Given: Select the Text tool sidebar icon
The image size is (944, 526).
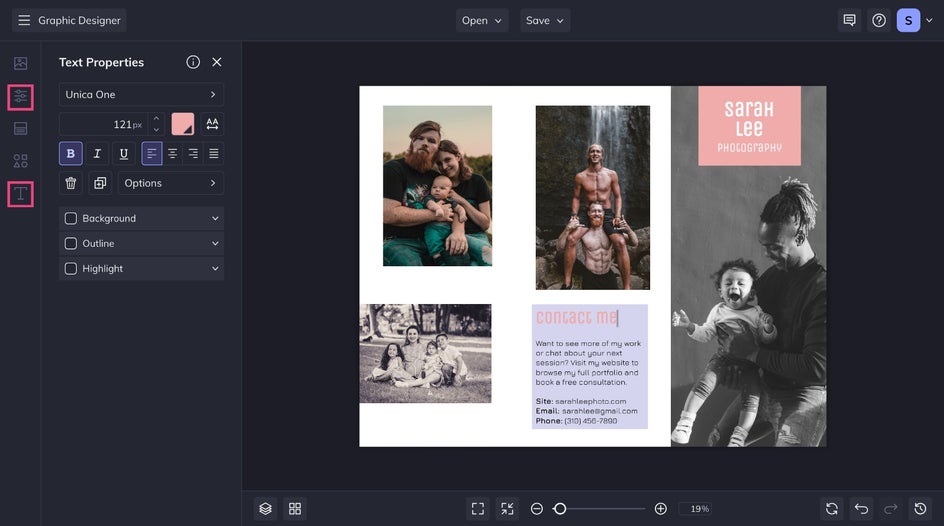Looking at the screenshot, I should pyautogui.click(x=20, y=194).
